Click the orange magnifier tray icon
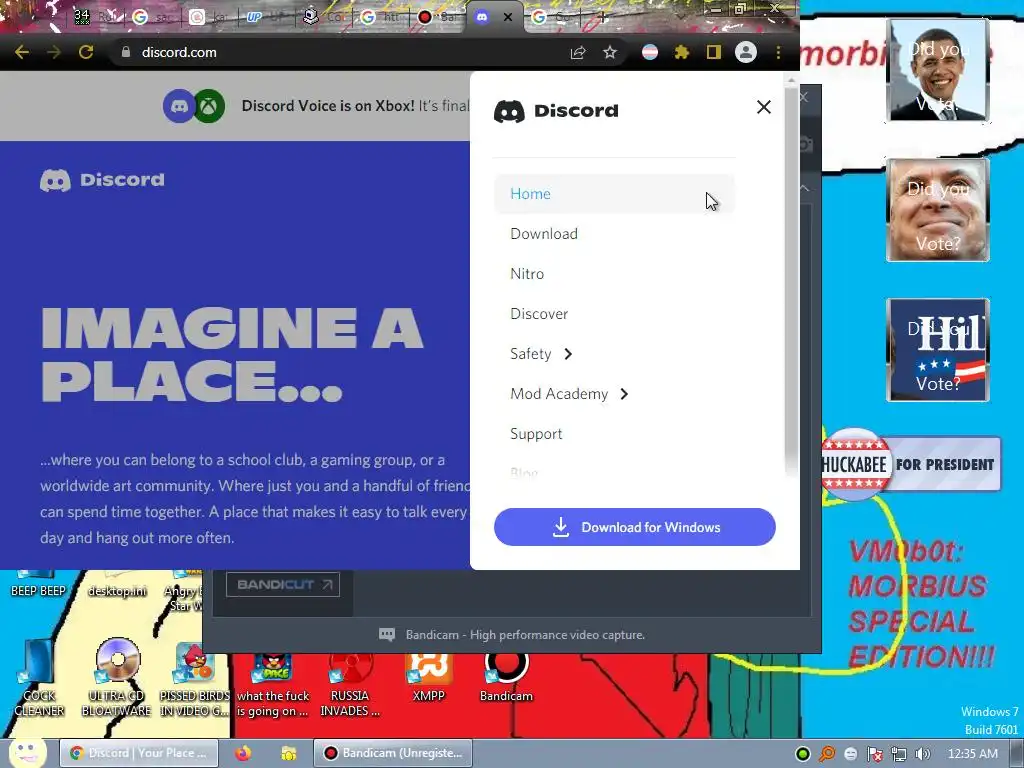 tap(827, 754)
